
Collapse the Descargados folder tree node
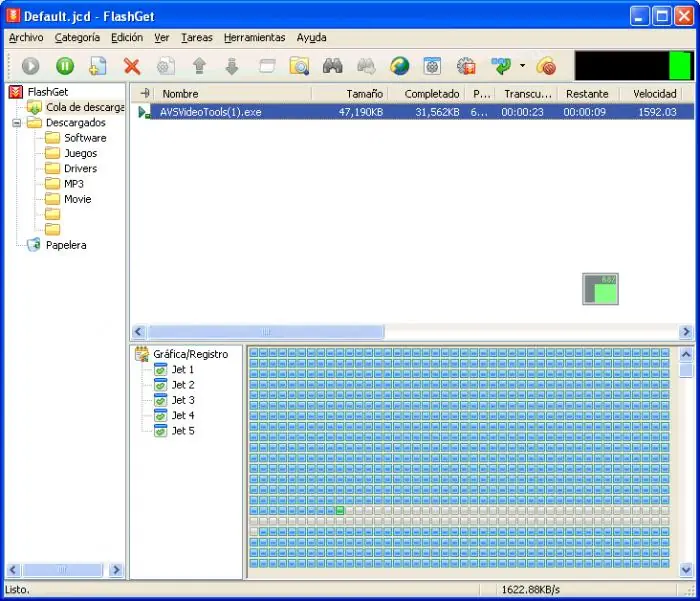click(17, 123)
